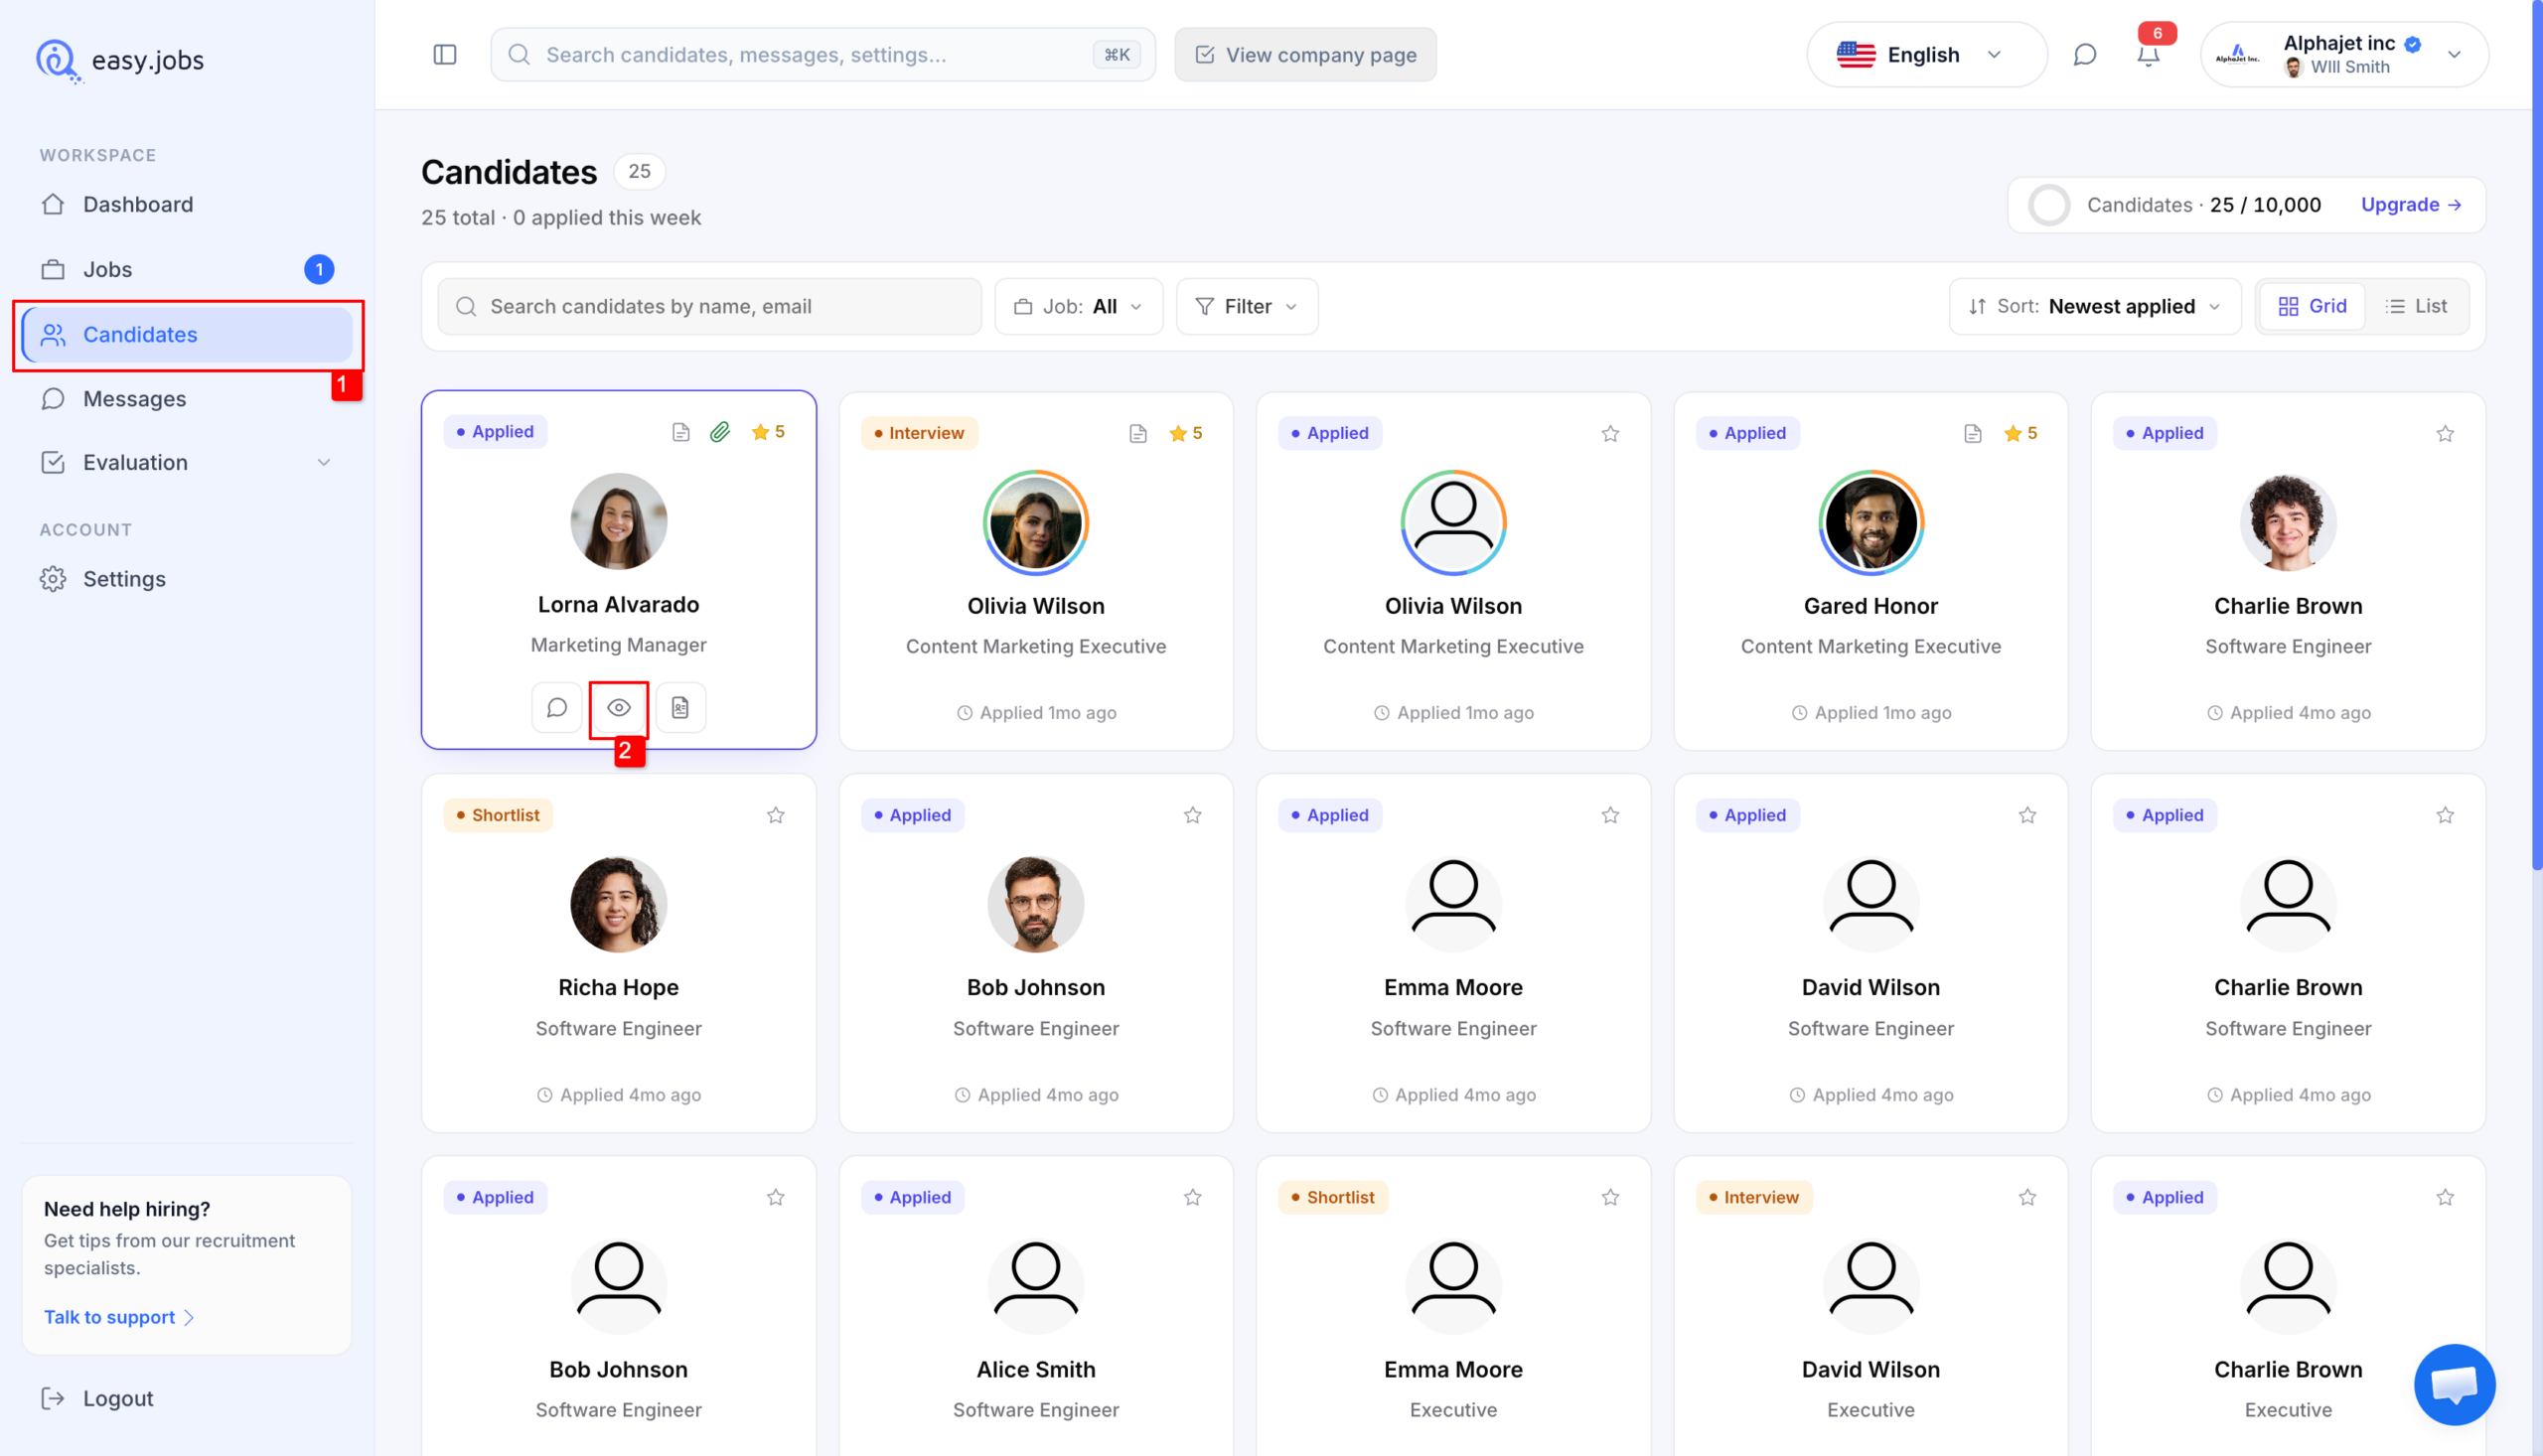
Task: Star David Wilson Executive card
Action: tap(2027, 1197)
